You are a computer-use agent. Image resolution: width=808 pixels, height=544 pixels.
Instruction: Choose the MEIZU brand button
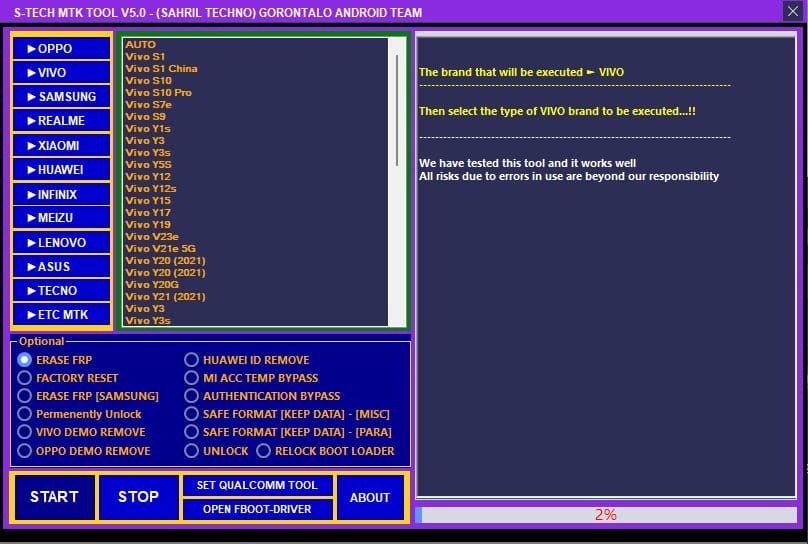[61, 217]
